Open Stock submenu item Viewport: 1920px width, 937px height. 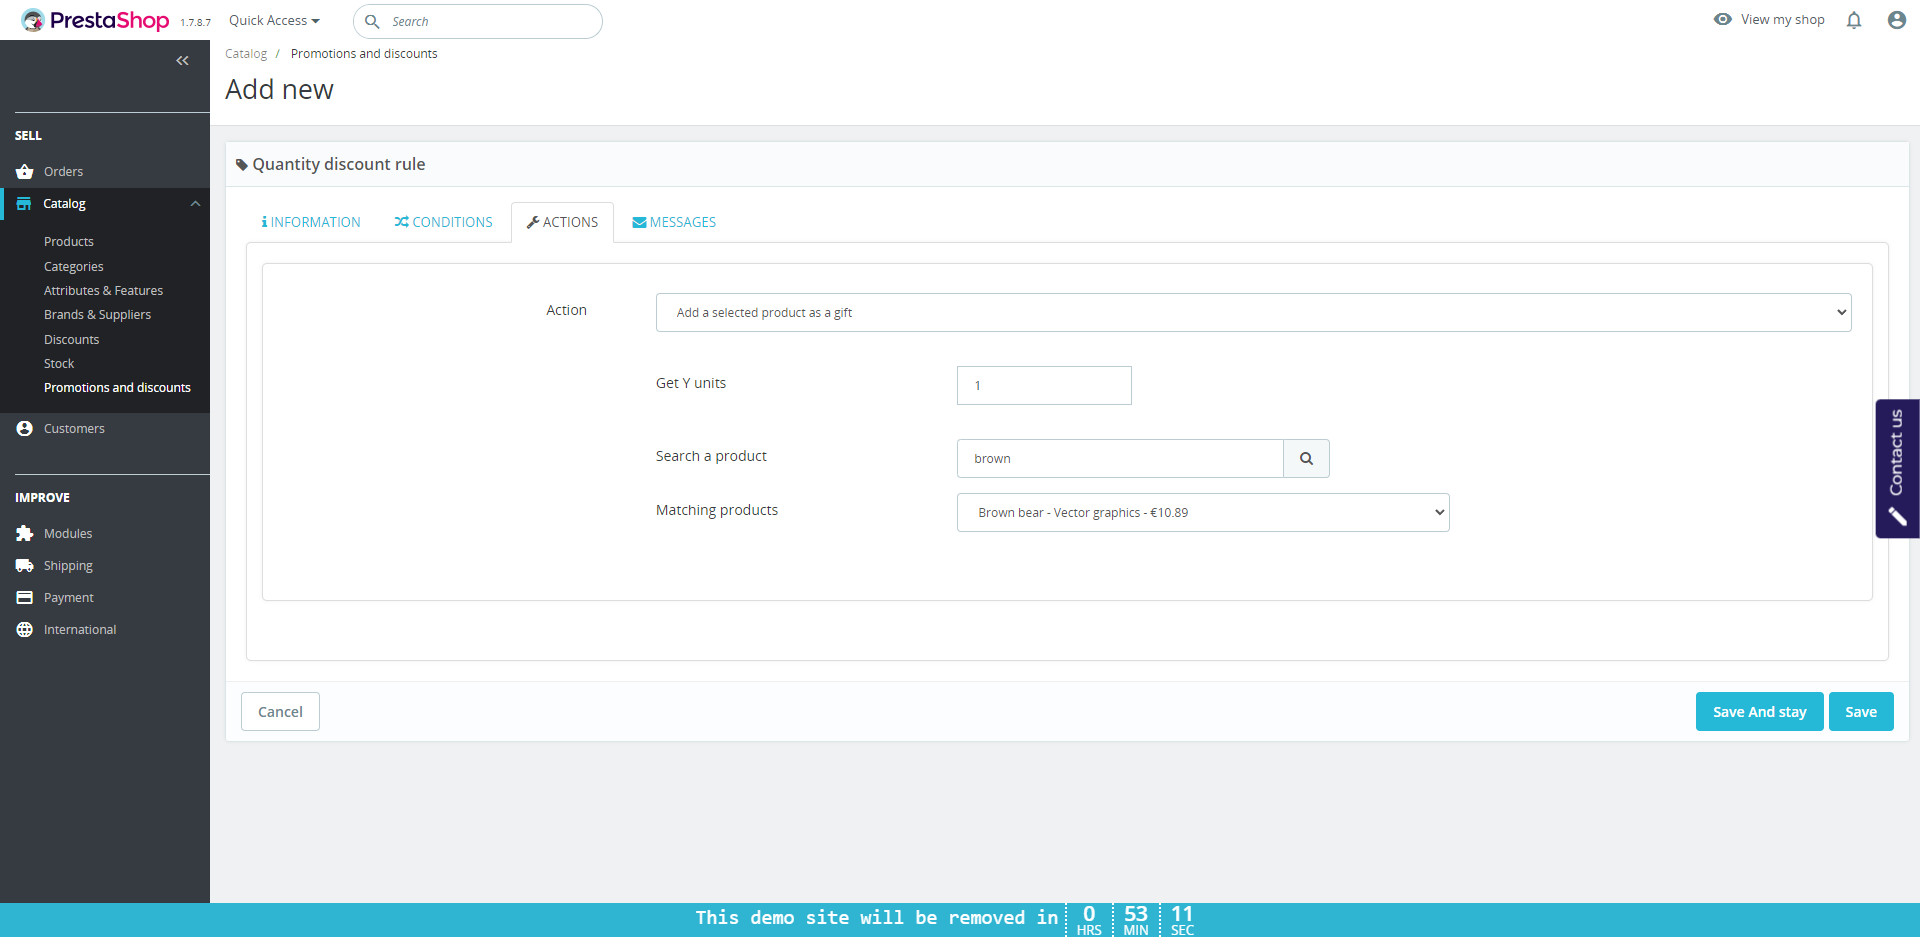tap(59, 364)
